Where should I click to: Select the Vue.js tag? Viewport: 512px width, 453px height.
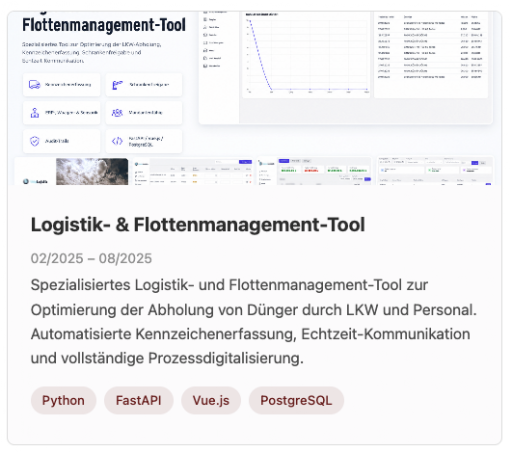pos(211,400)
